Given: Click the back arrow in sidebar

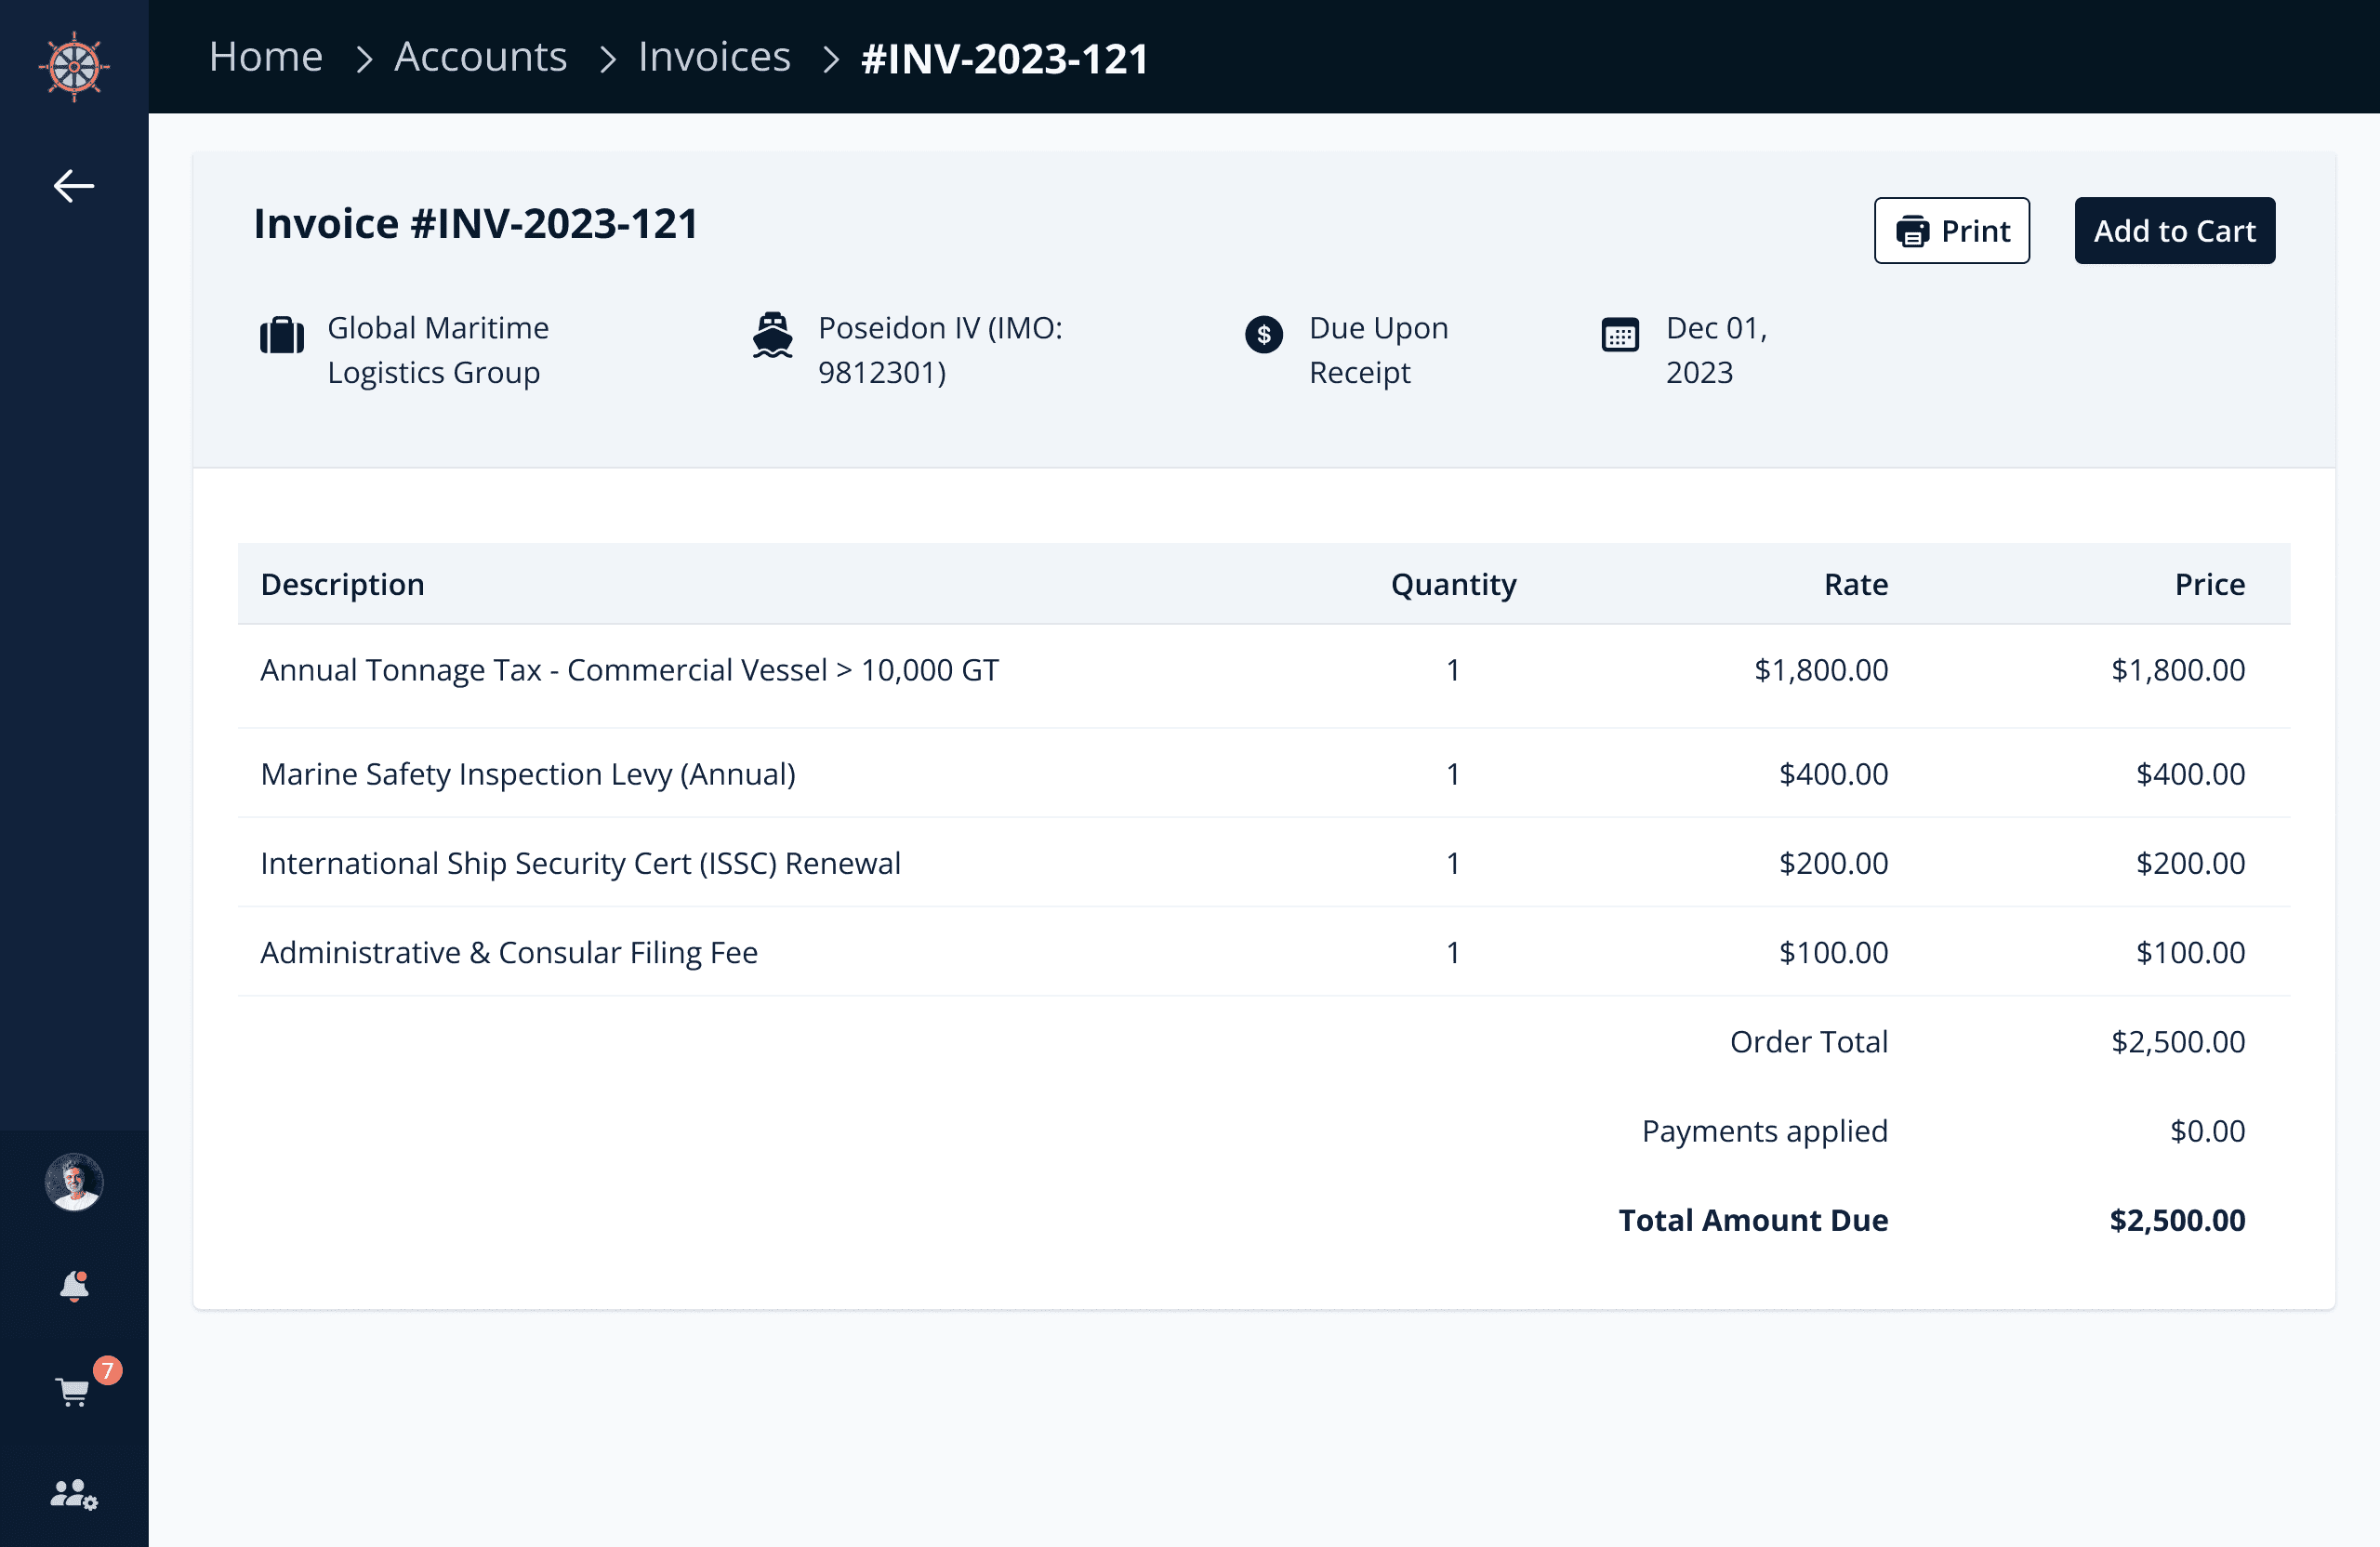Looking at the screenshot, I should (x=74, y=186).
